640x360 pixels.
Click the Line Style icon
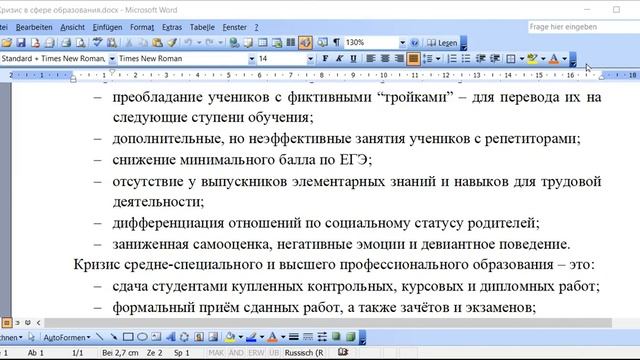coord(293,337)
